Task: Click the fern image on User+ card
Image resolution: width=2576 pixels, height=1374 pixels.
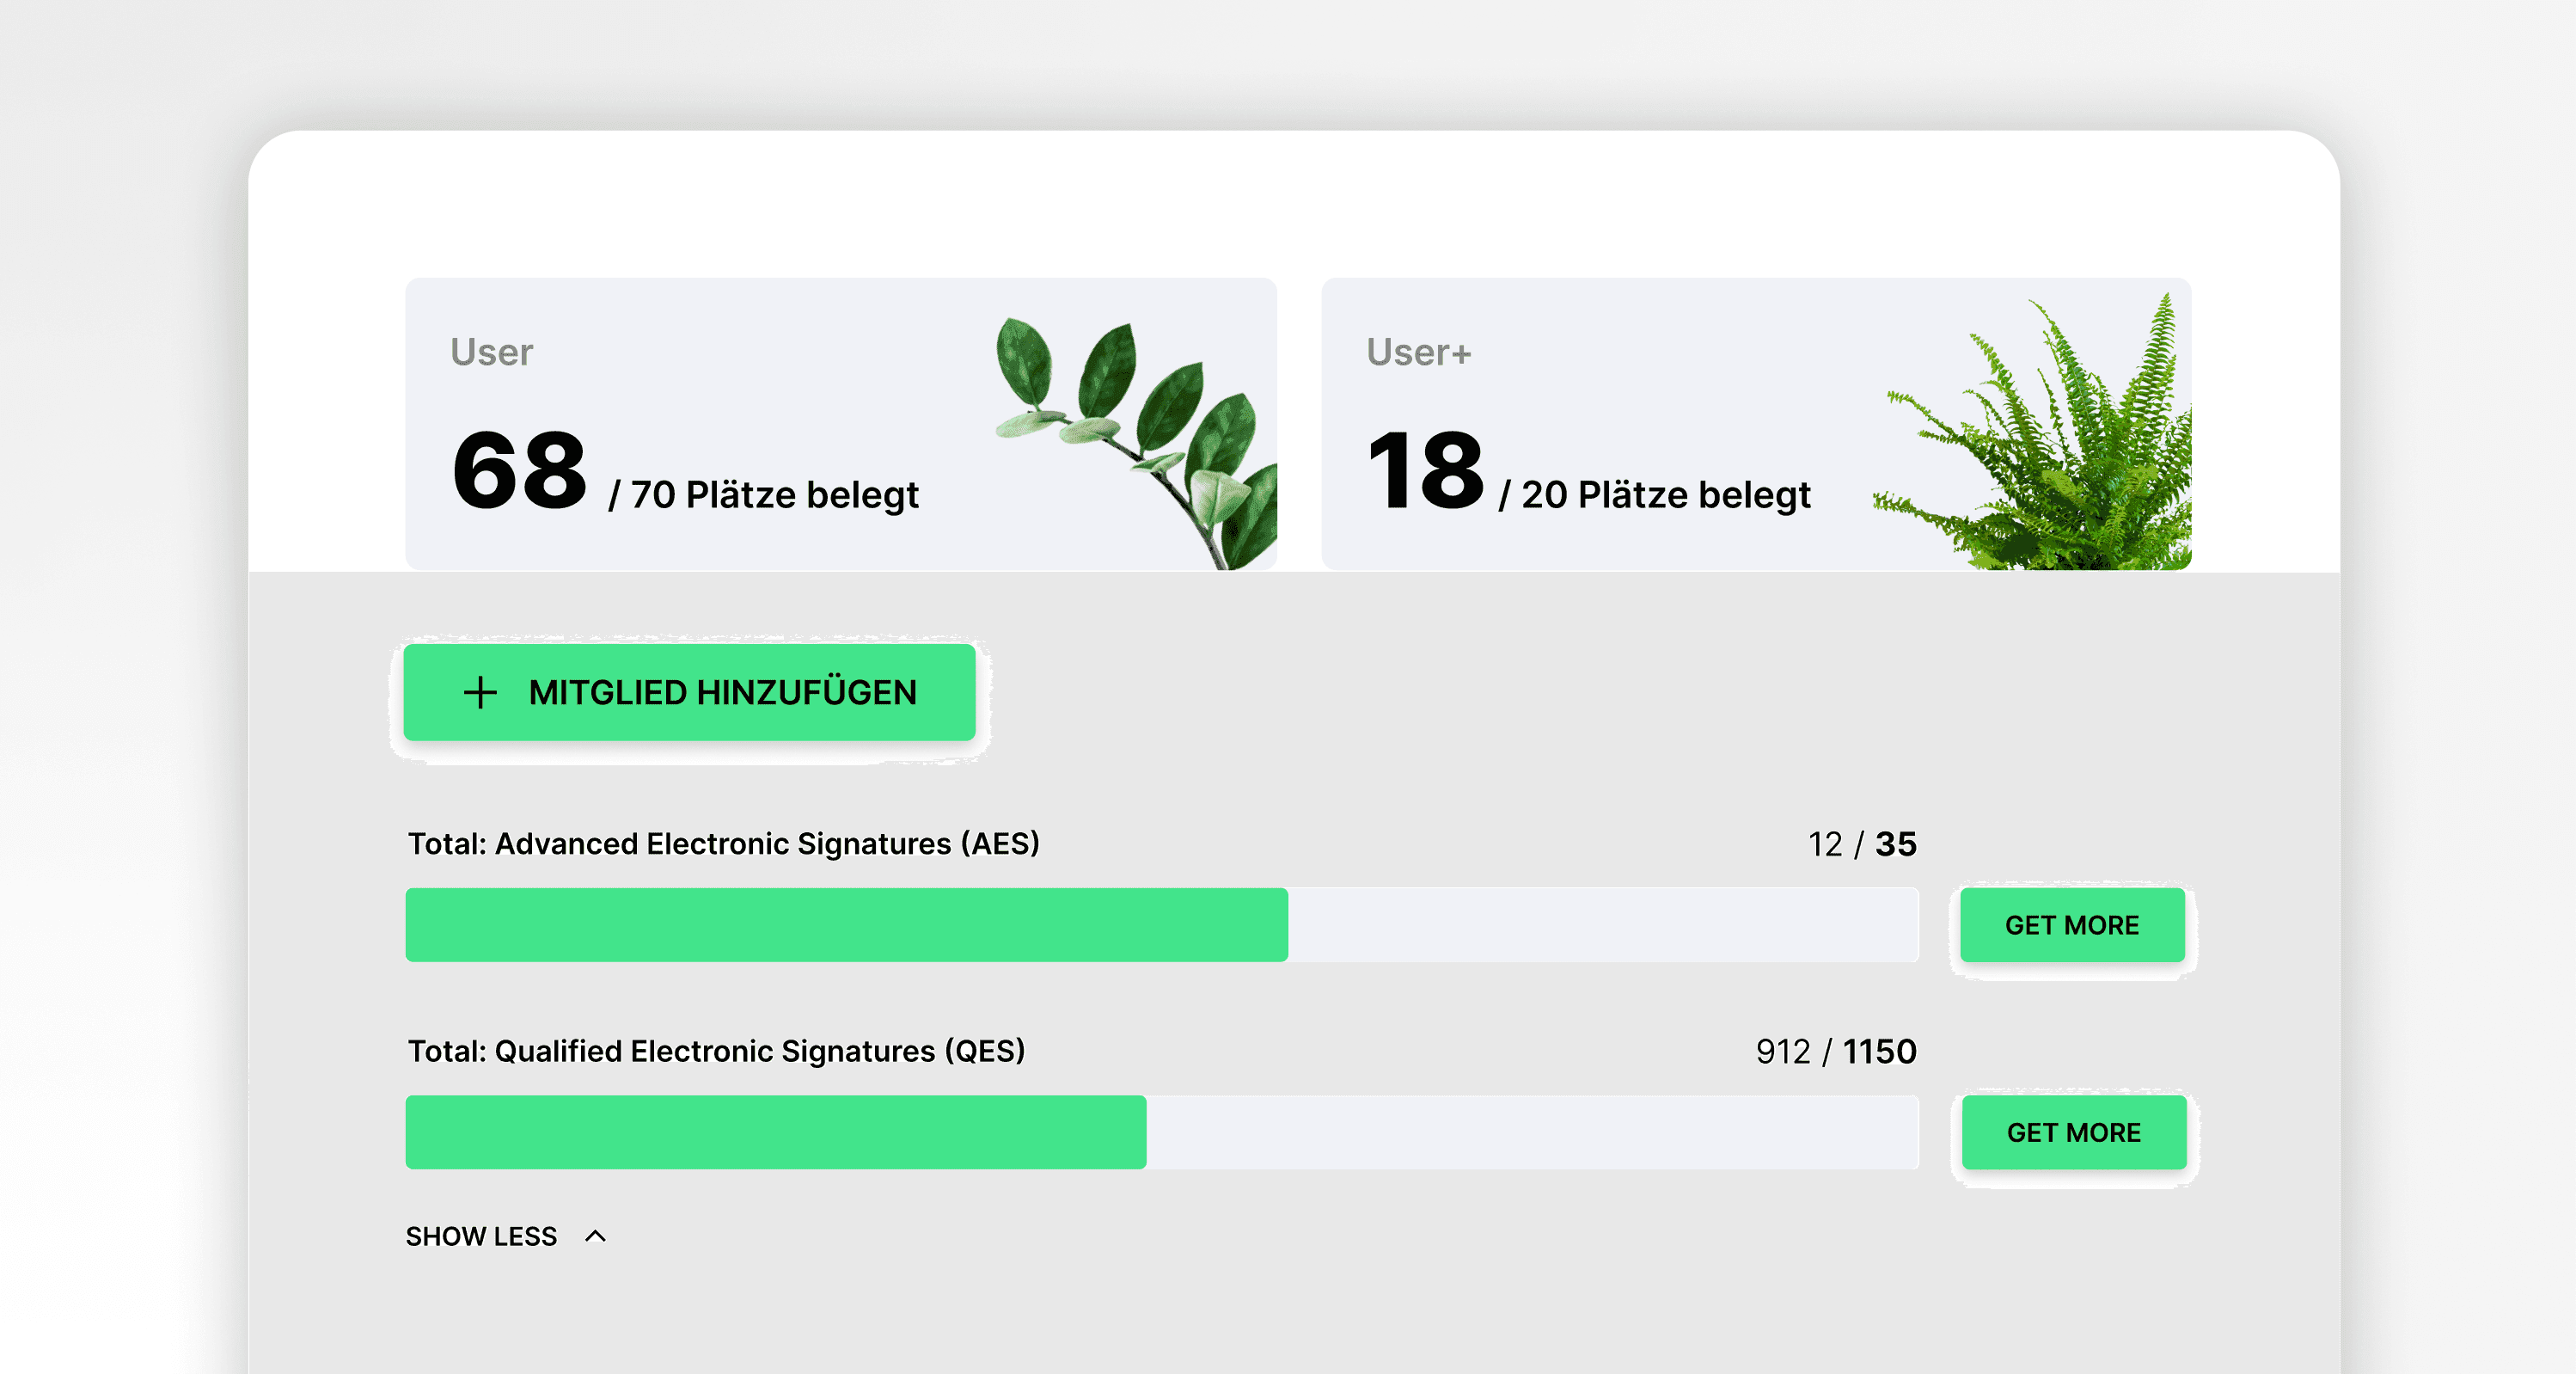Action: click(2033, 432)
